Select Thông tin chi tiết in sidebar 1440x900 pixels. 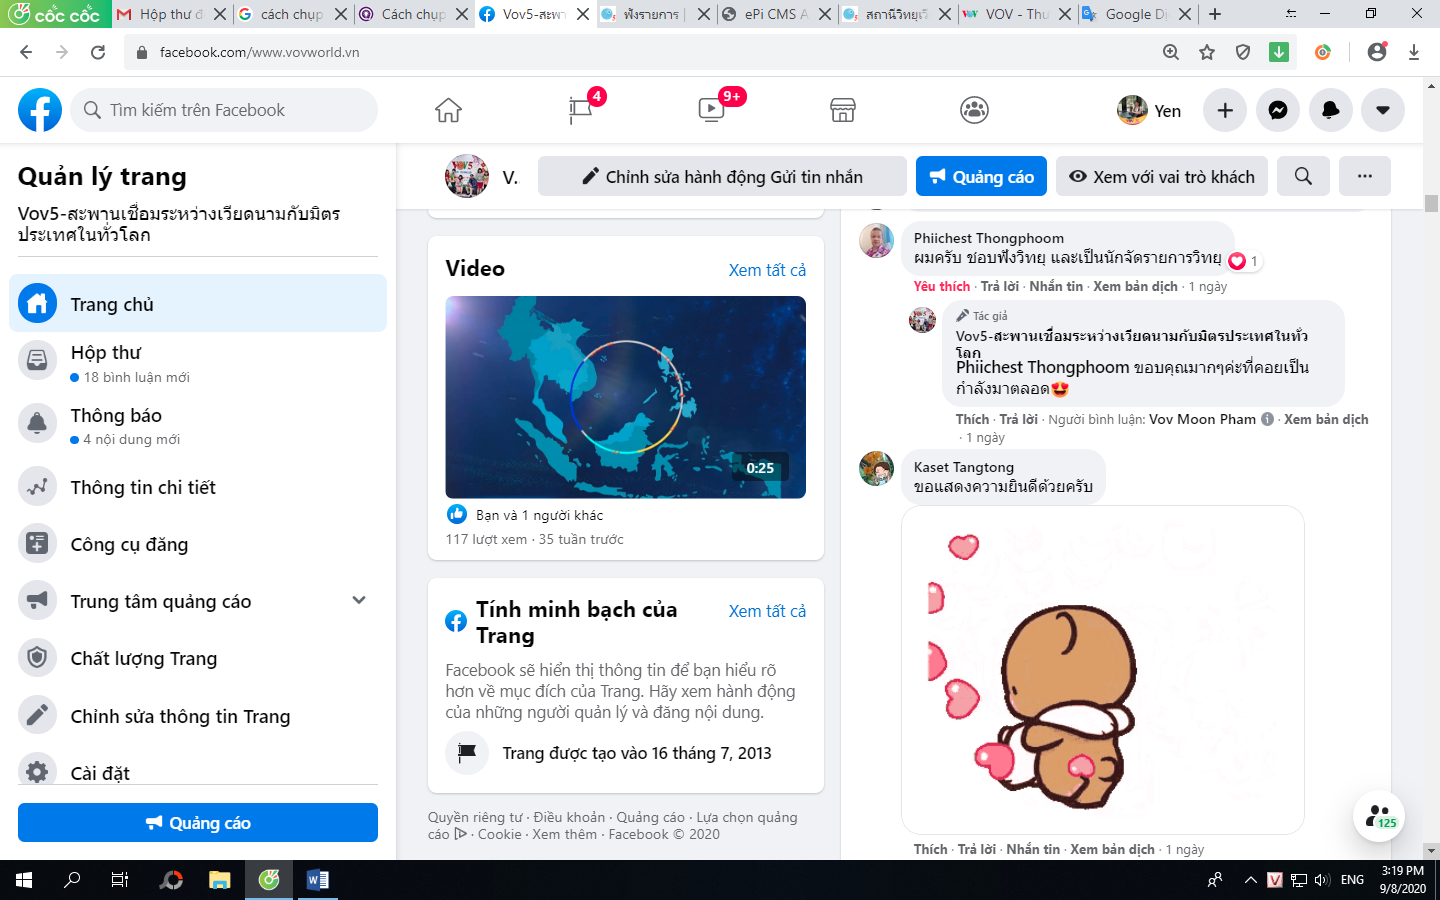tap(143, 488)
